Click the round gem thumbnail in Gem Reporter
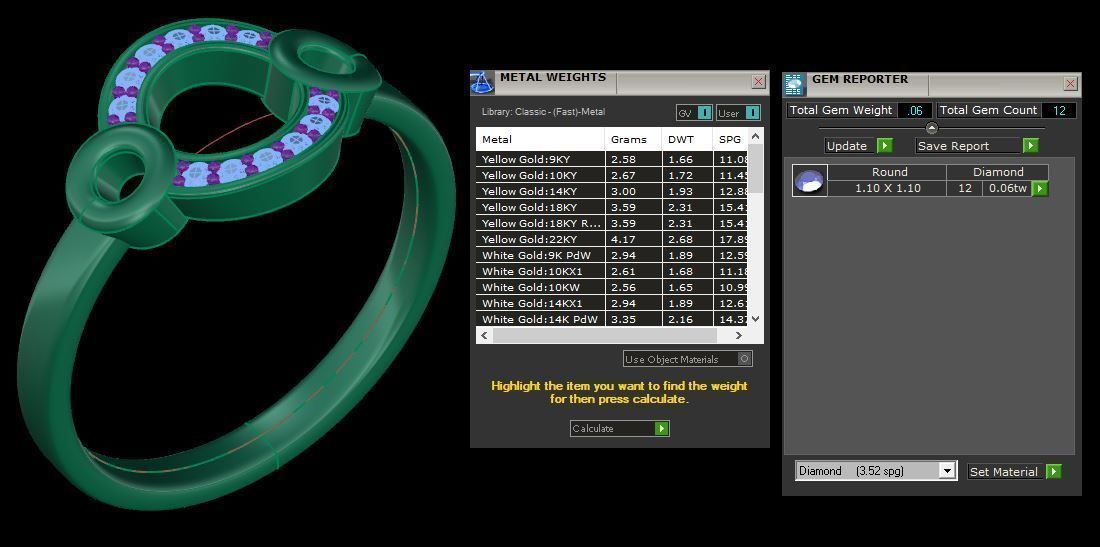Image resolution: width=1100 pixels, height=547 pixels. point(810,180)
